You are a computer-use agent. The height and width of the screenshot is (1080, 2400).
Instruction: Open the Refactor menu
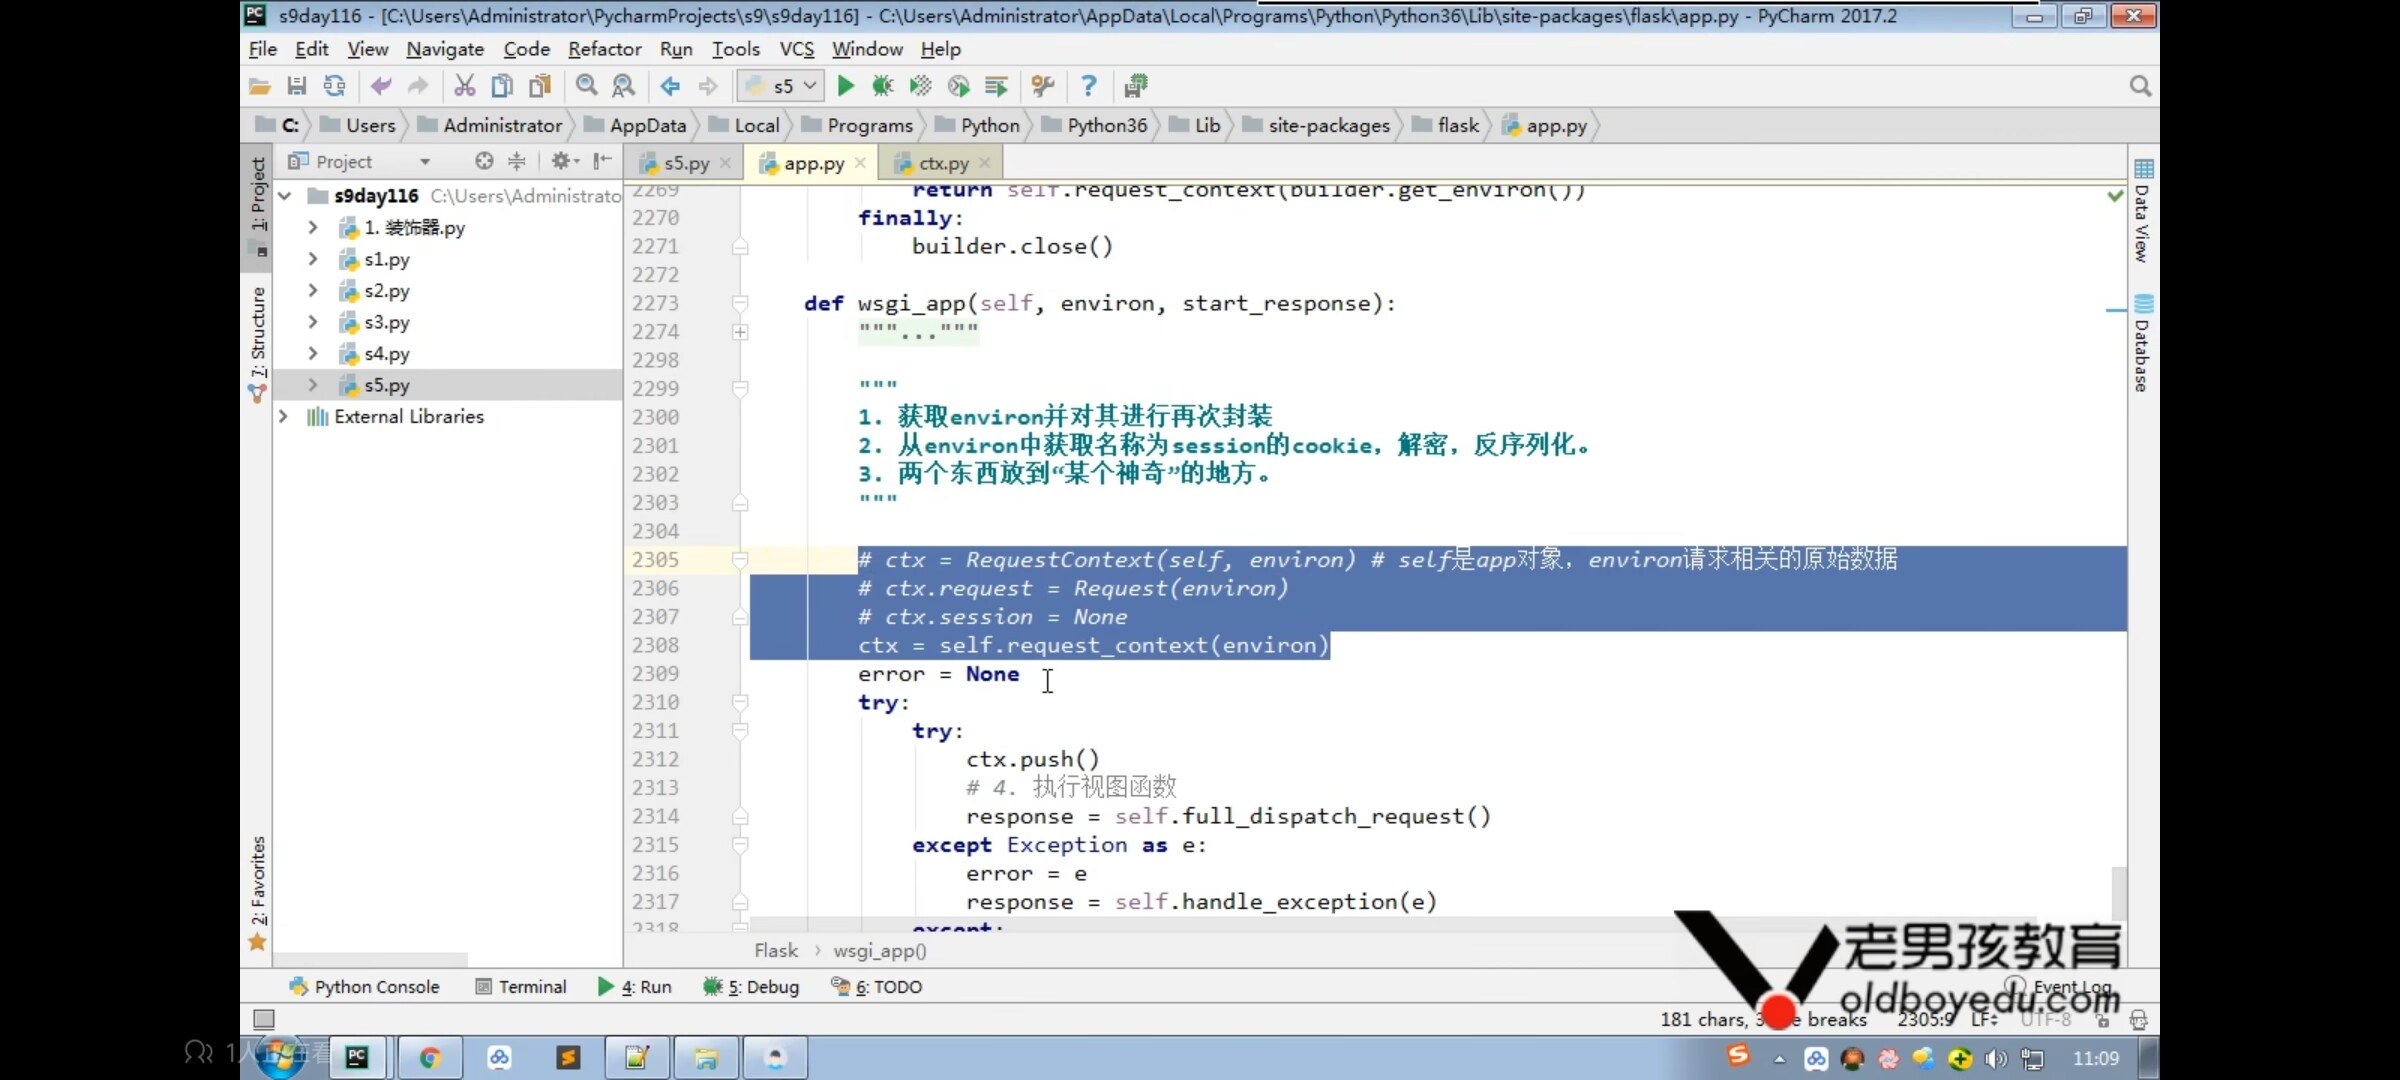(604, 49)
